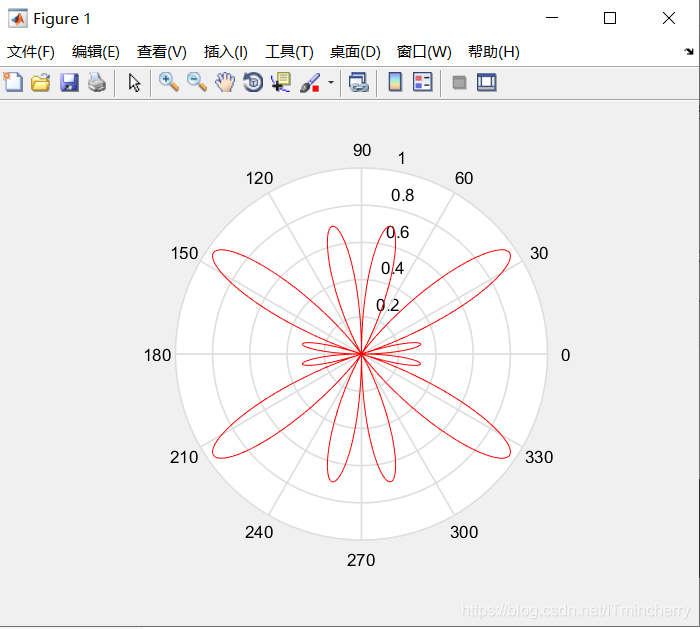Click the 330 degree angle label
This screenshot has height=629, width=700.
point(539,458)
